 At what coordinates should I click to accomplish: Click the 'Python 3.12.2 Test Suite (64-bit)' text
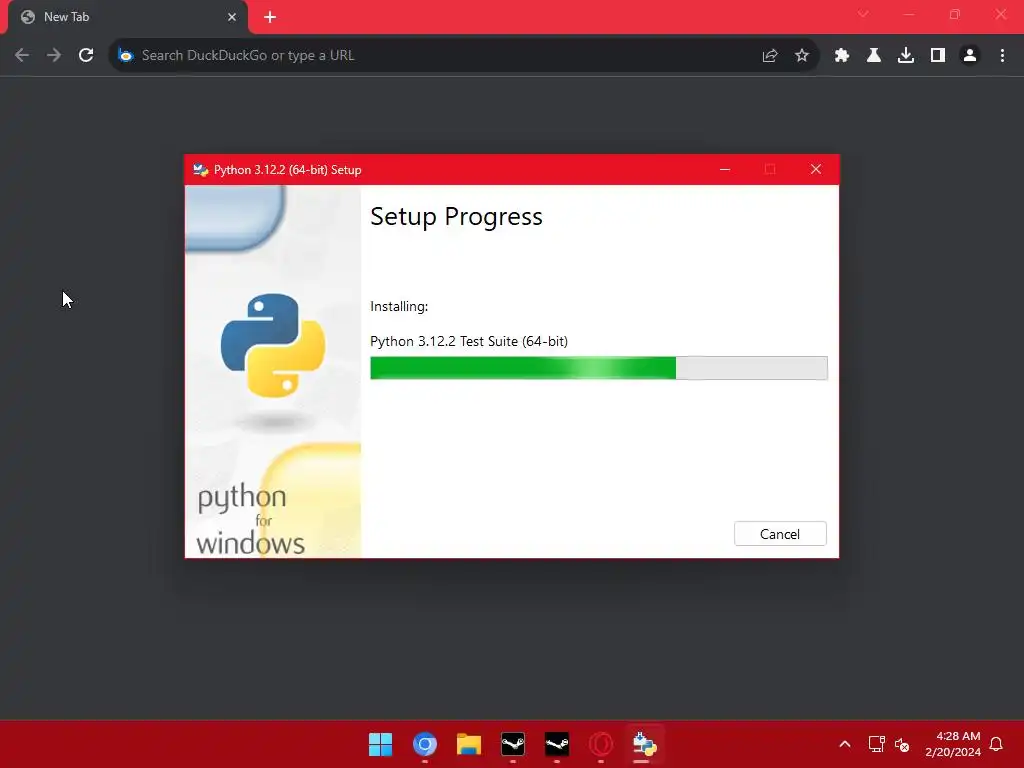point(469,341)
